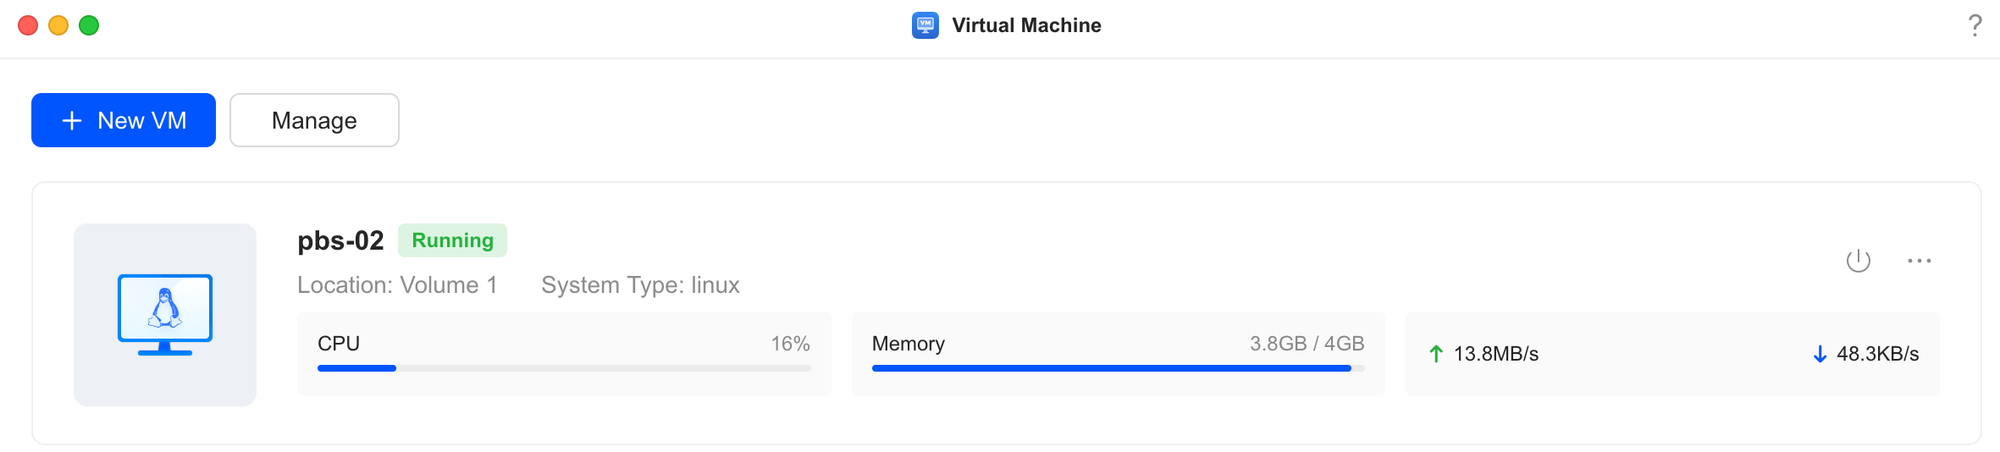Image resolution: width=2000 pixels, height=452 pixels.
Task: Click the green Running status badge
Action: (452, 240)
